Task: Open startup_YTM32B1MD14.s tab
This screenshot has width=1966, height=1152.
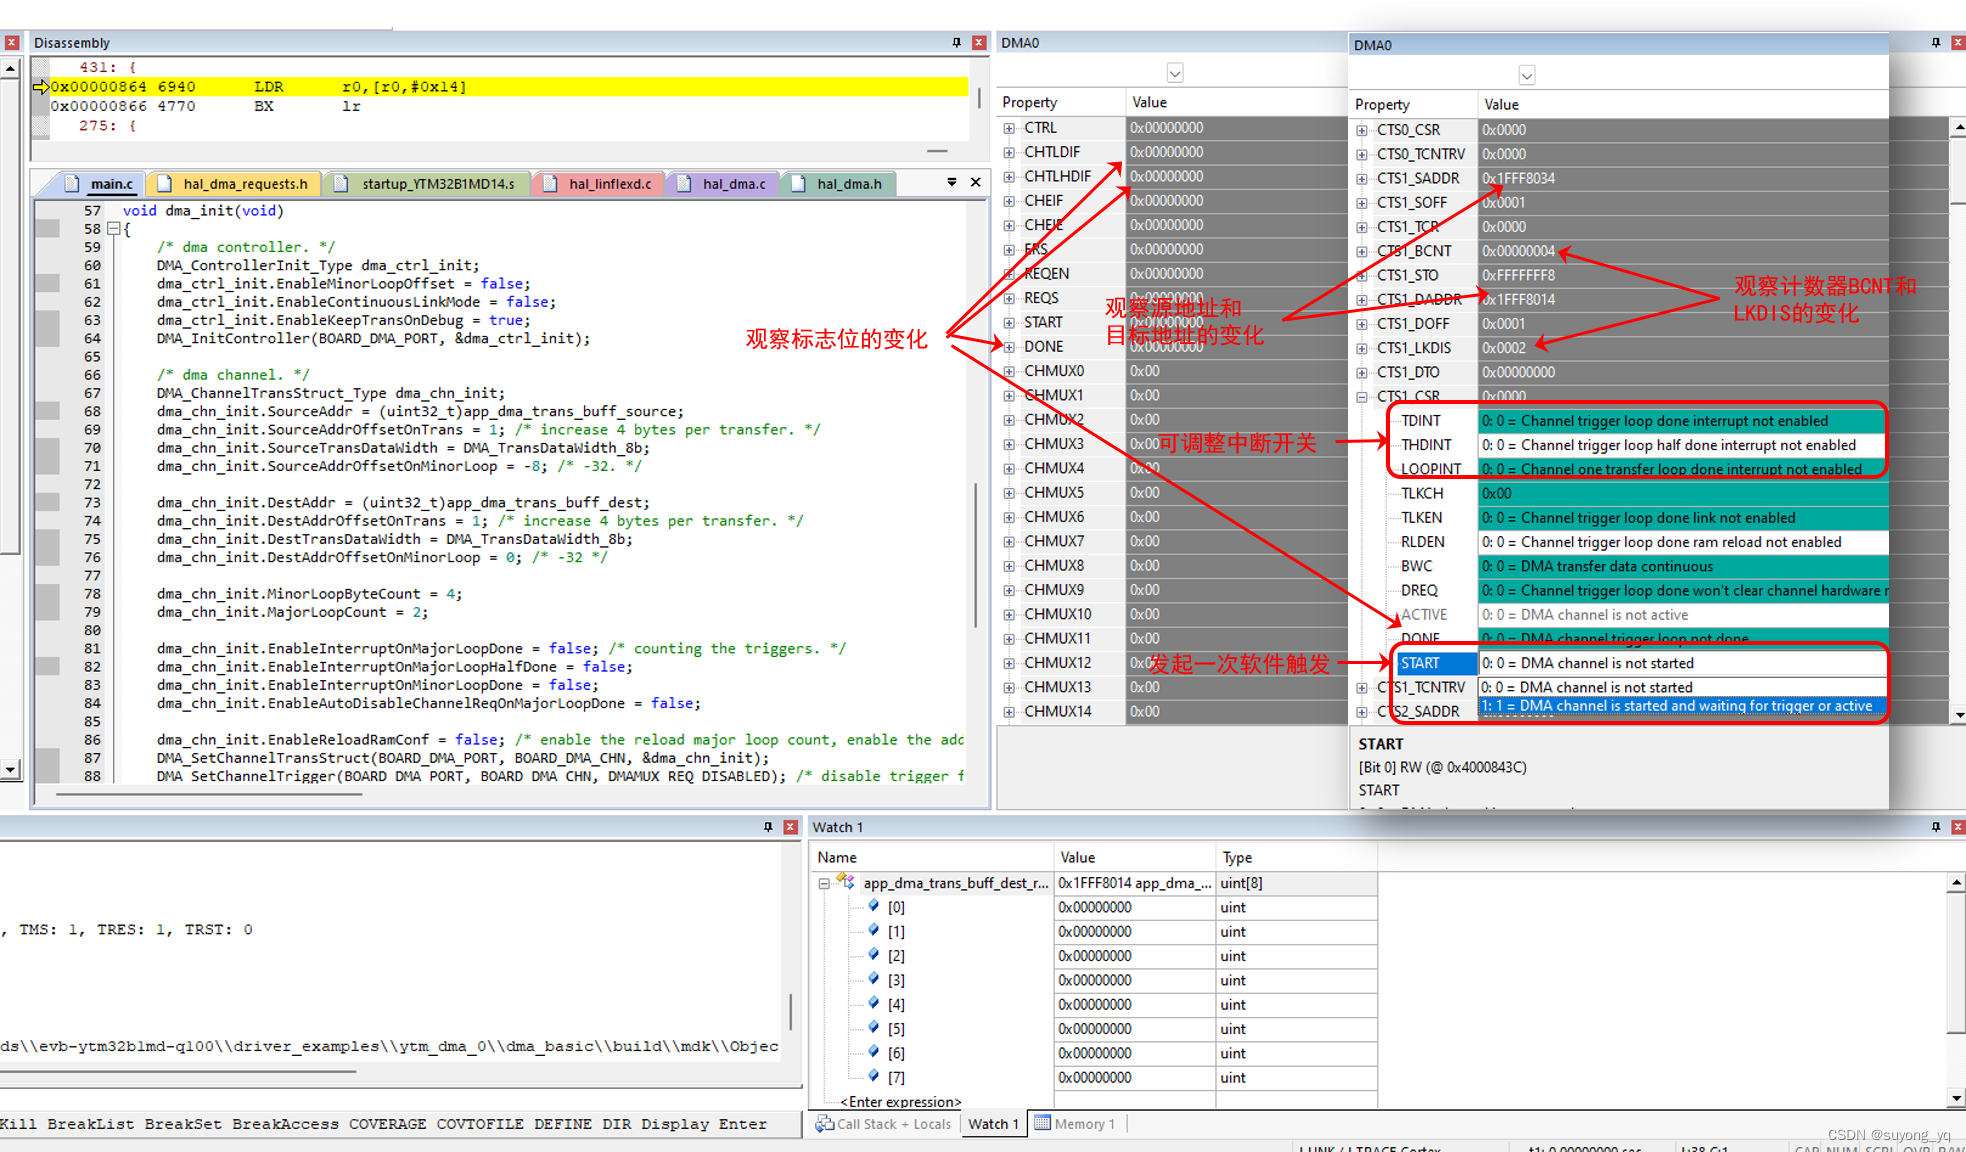Action: pos(427,184)
